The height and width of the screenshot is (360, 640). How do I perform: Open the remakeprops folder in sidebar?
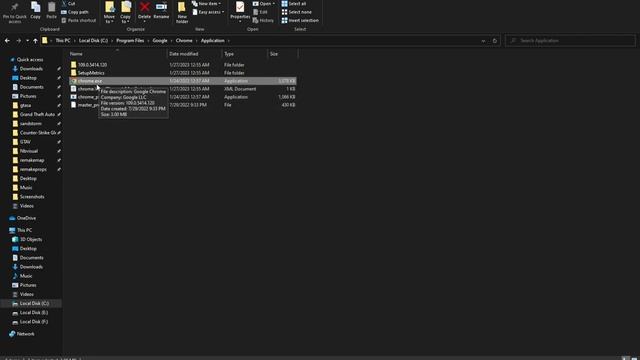pos(33,169)
